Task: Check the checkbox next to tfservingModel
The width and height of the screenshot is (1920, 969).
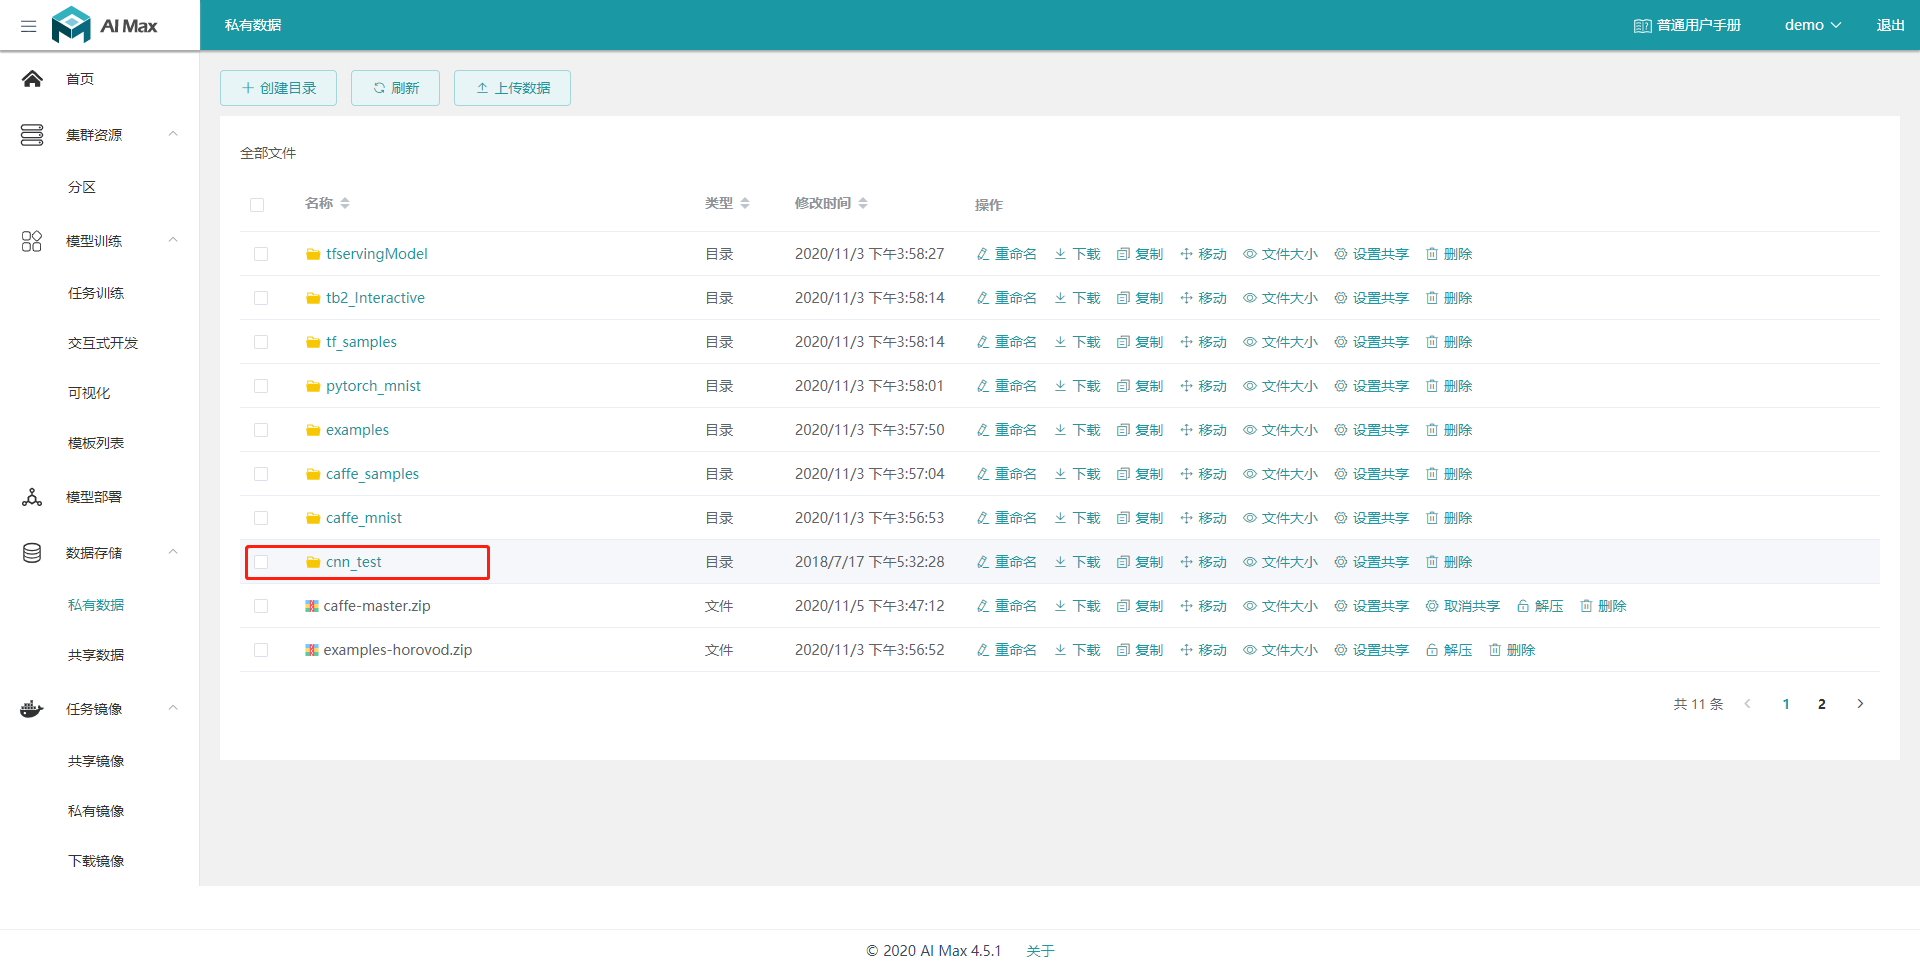Action: tap(261, 253)
